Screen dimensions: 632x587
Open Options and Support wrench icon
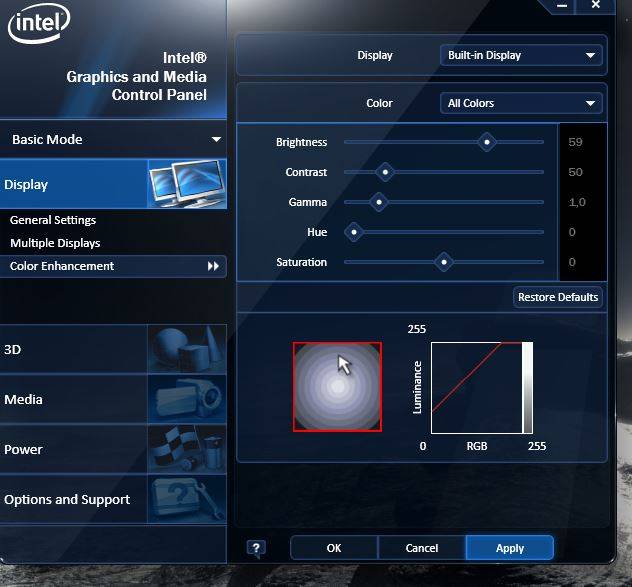(x=187, y=499)
